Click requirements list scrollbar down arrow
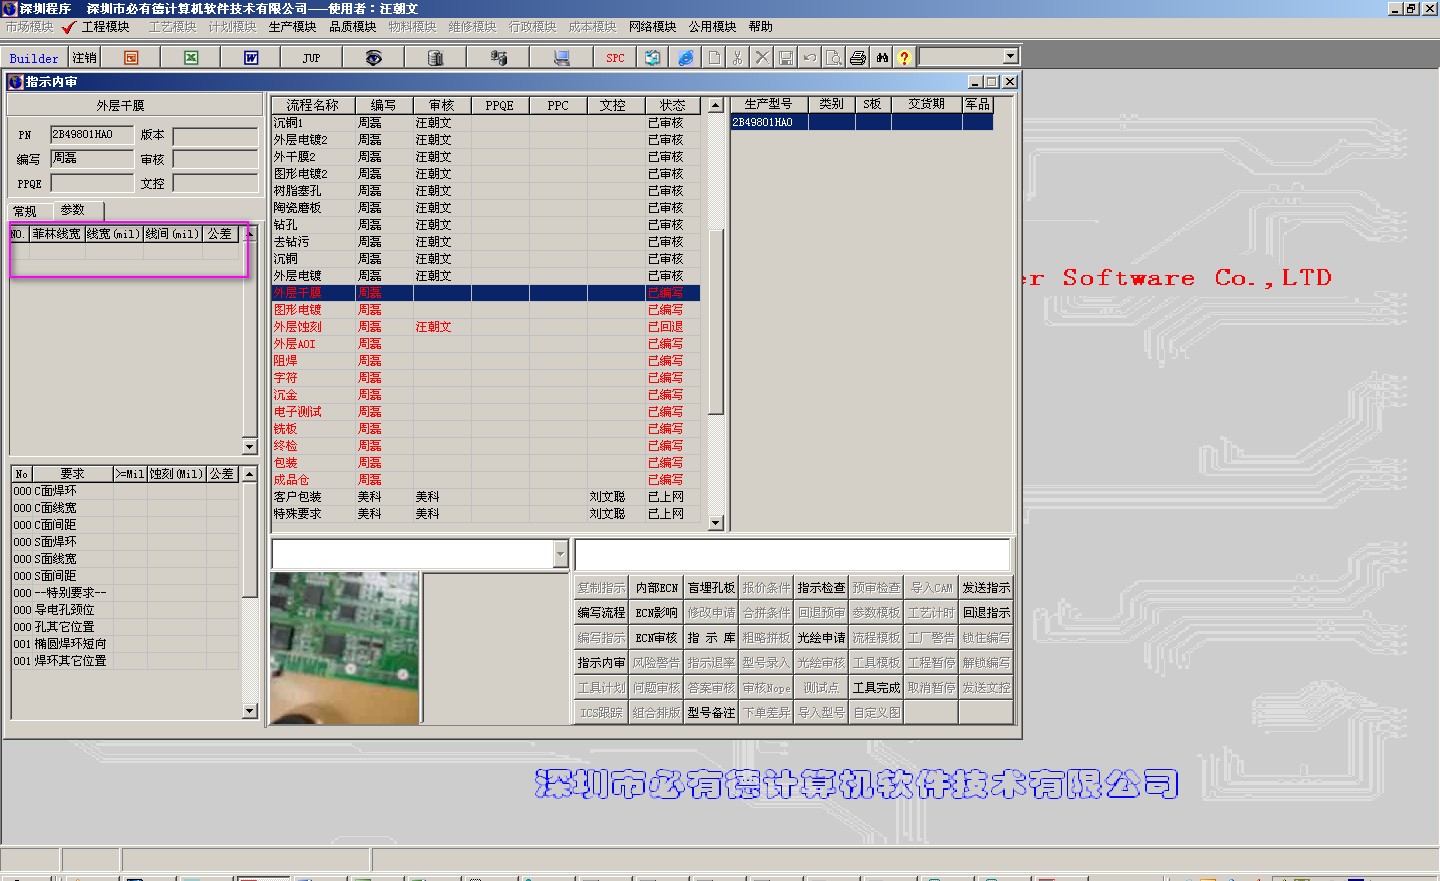1440x881 pixels. click(250, 711)
